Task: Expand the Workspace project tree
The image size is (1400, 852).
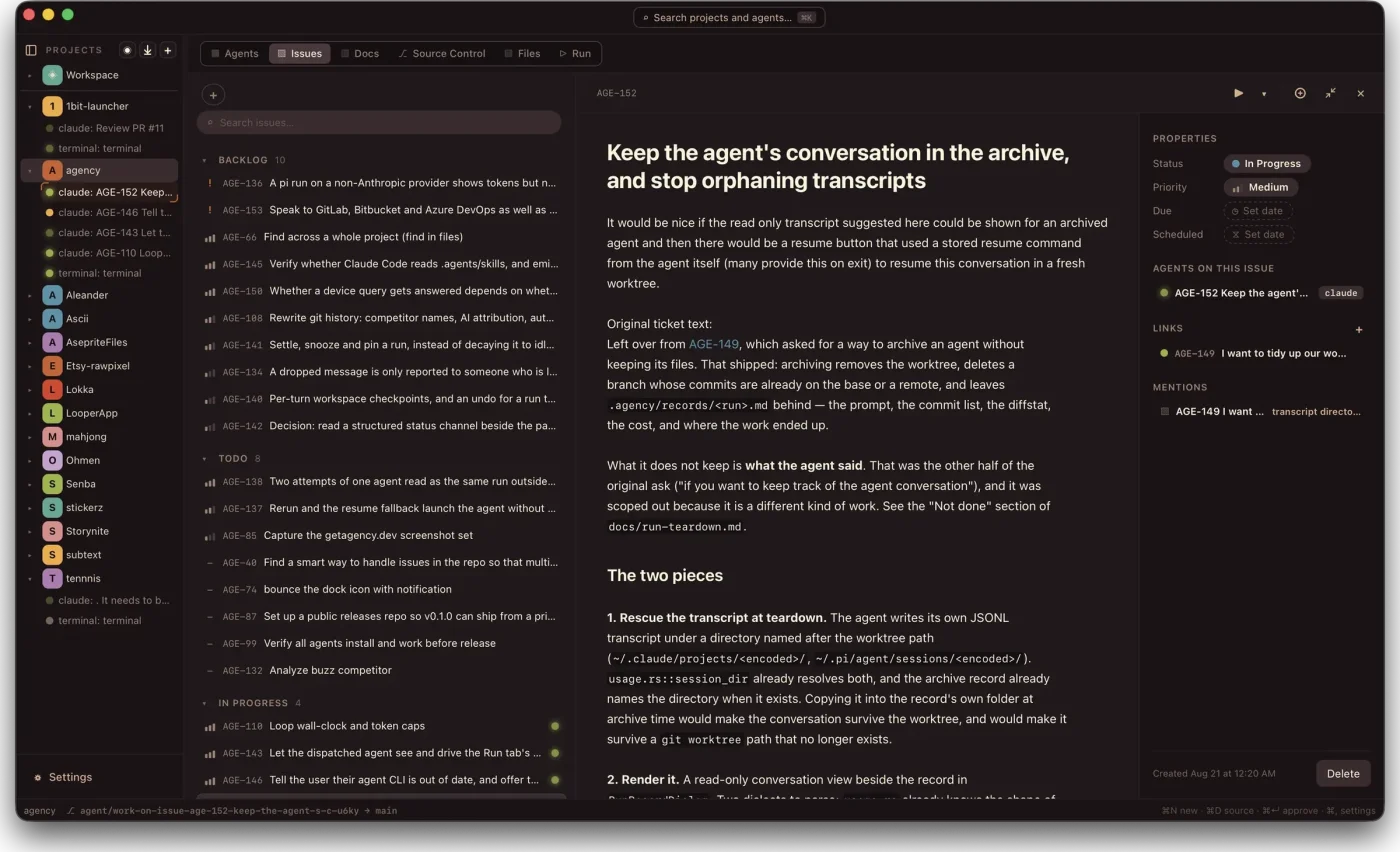Action: 29,75
